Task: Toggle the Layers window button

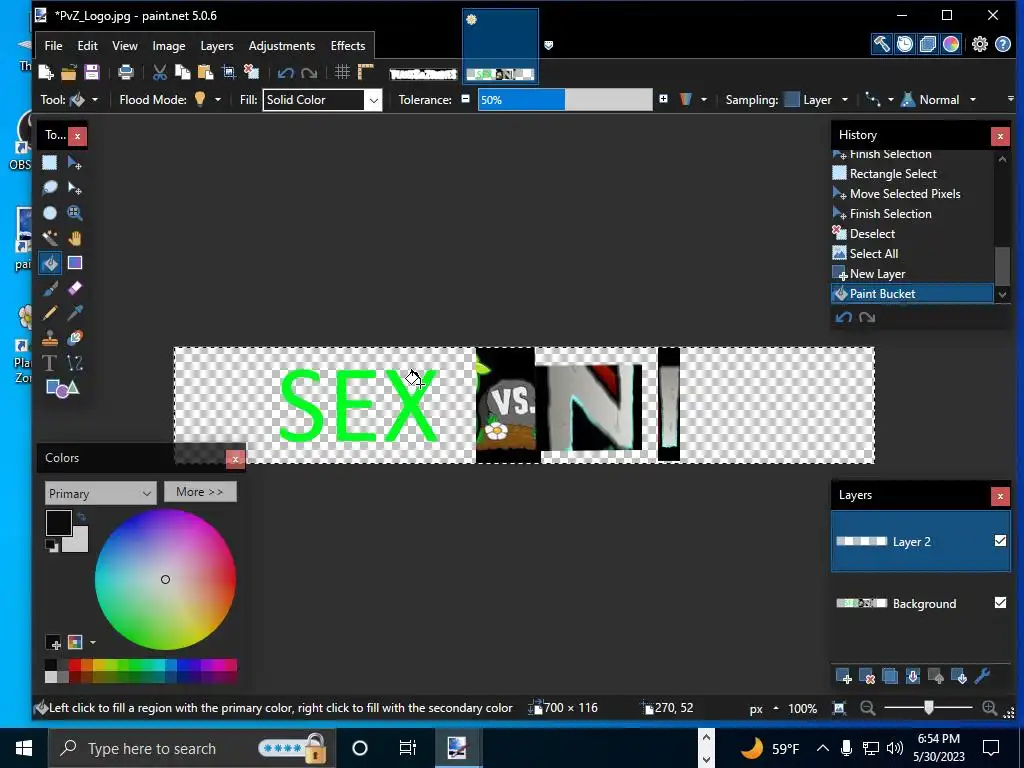Action: click(928, 44)
